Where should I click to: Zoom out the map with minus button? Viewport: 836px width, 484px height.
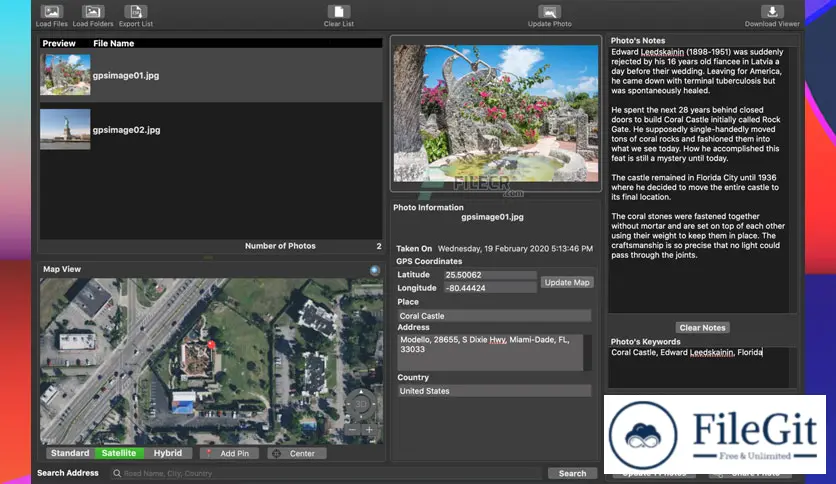coord(352,430)
